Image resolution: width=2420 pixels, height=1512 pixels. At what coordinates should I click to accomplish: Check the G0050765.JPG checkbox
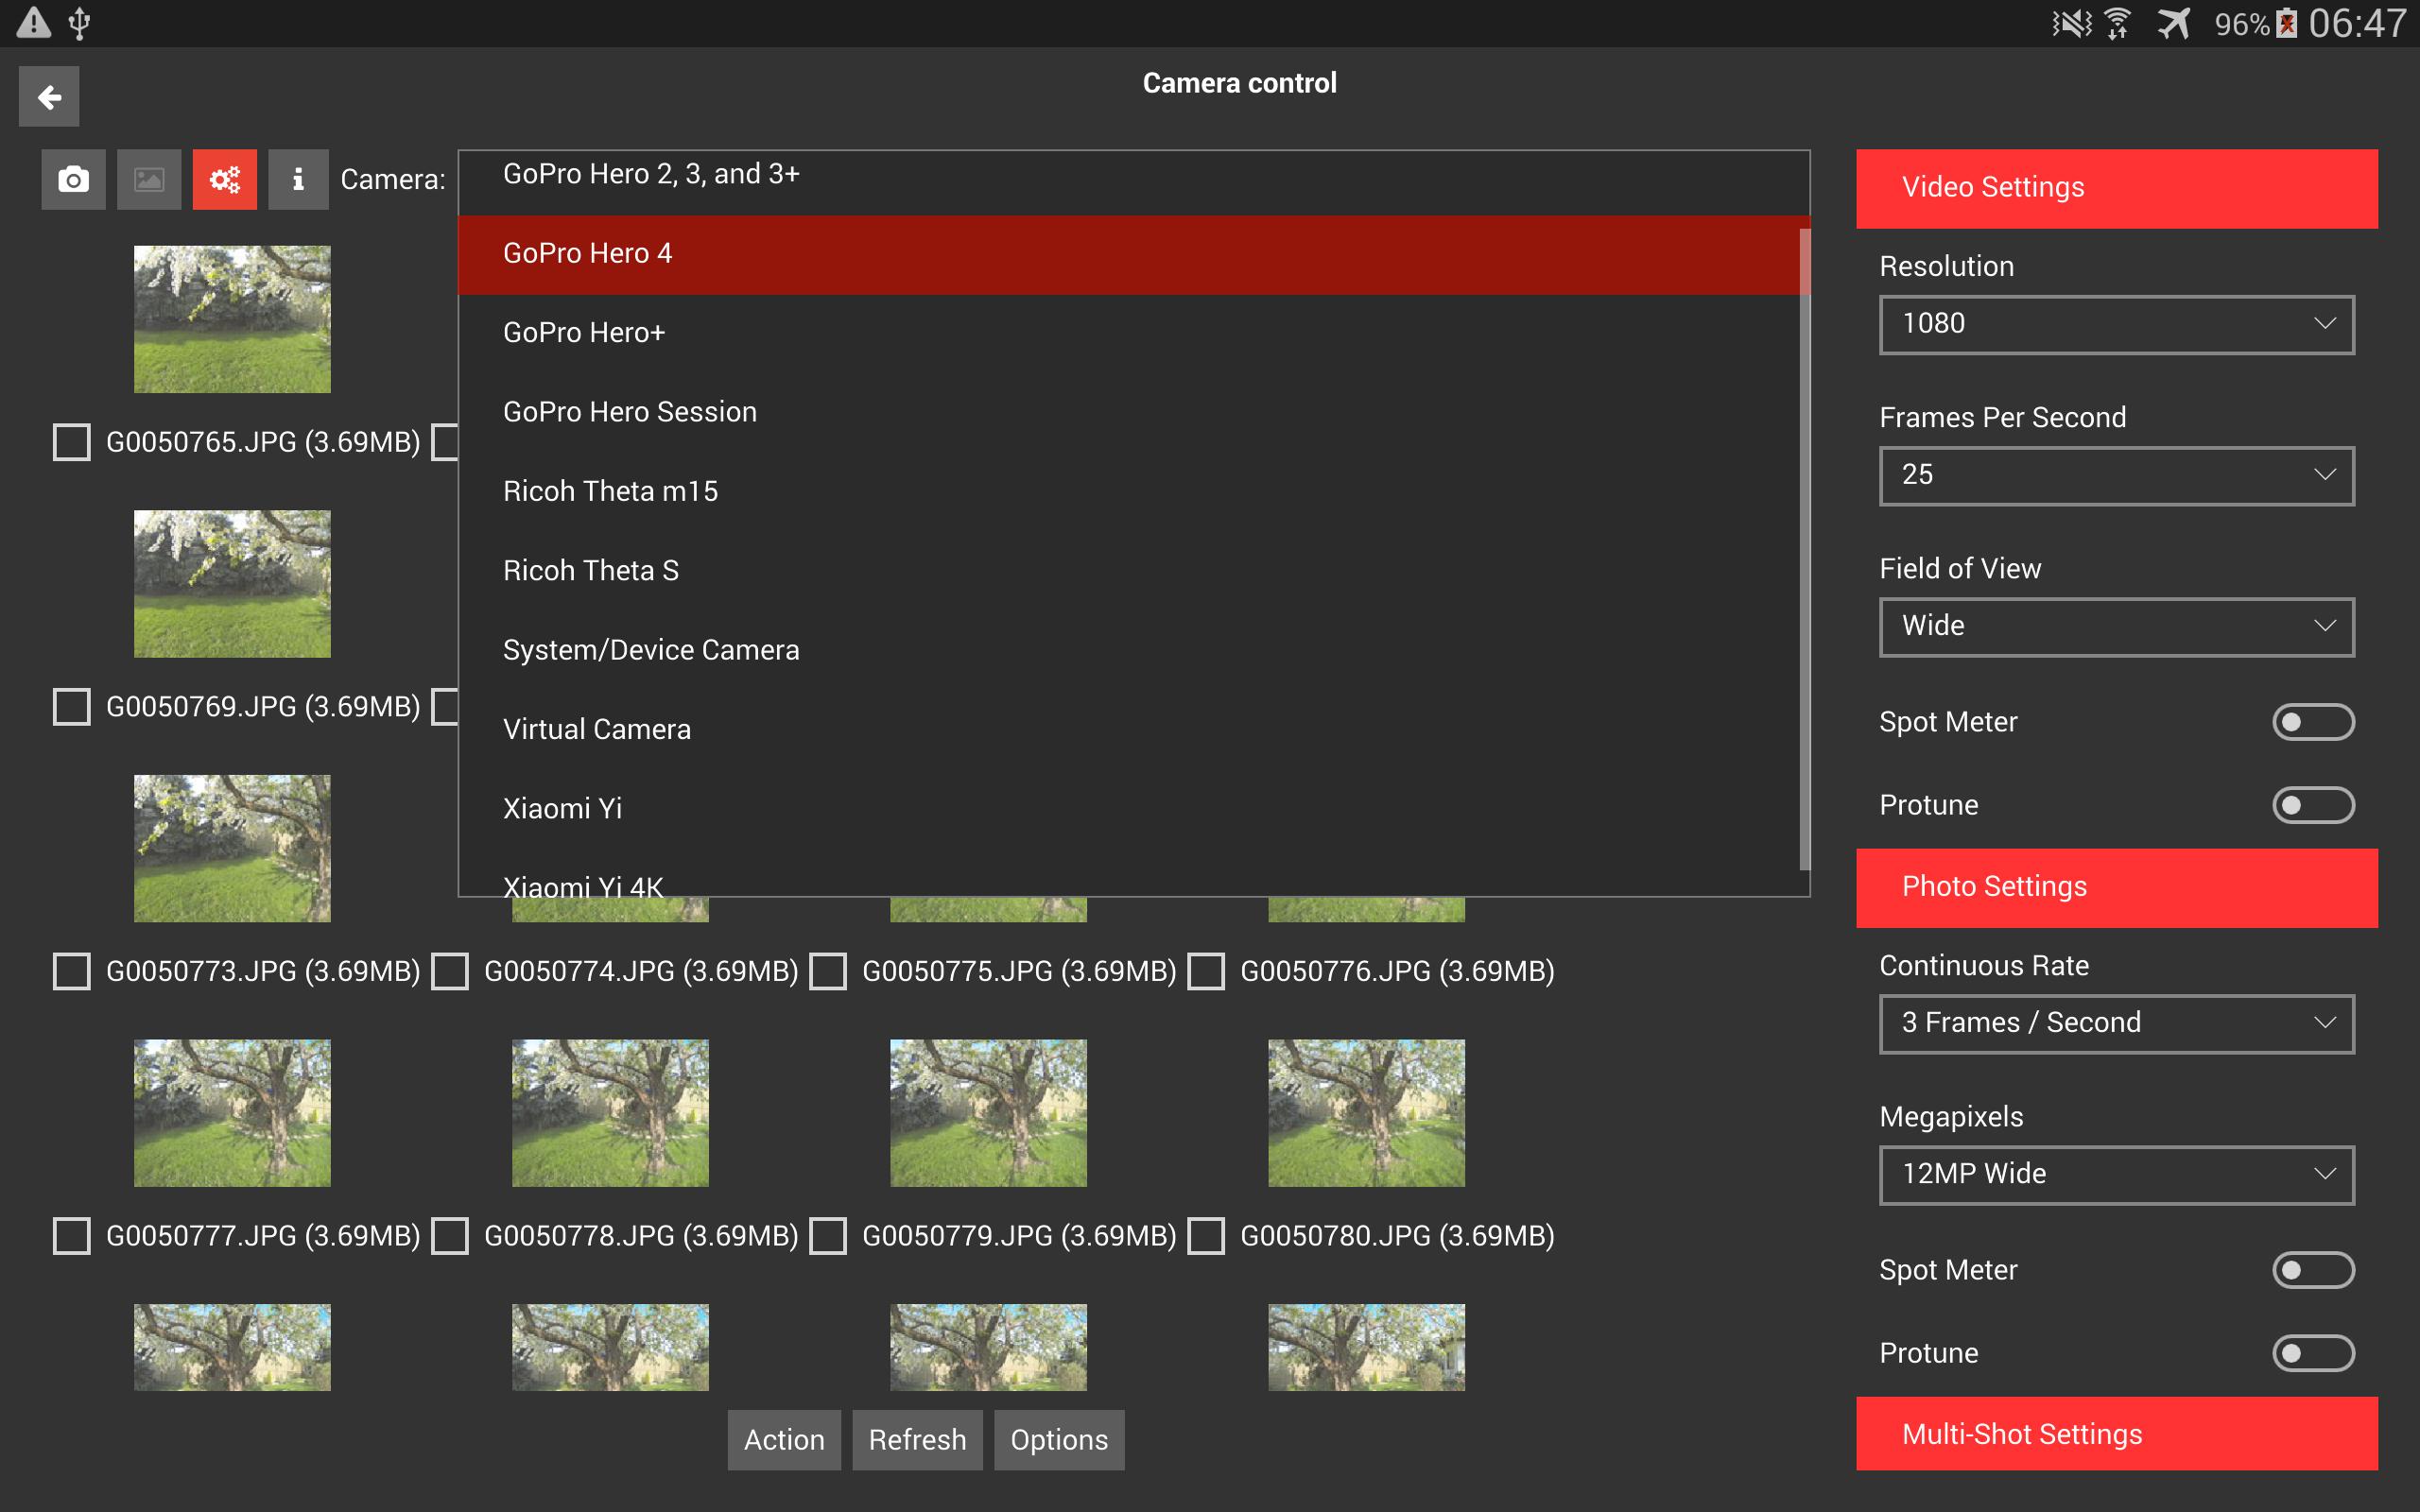click(72, 442)
